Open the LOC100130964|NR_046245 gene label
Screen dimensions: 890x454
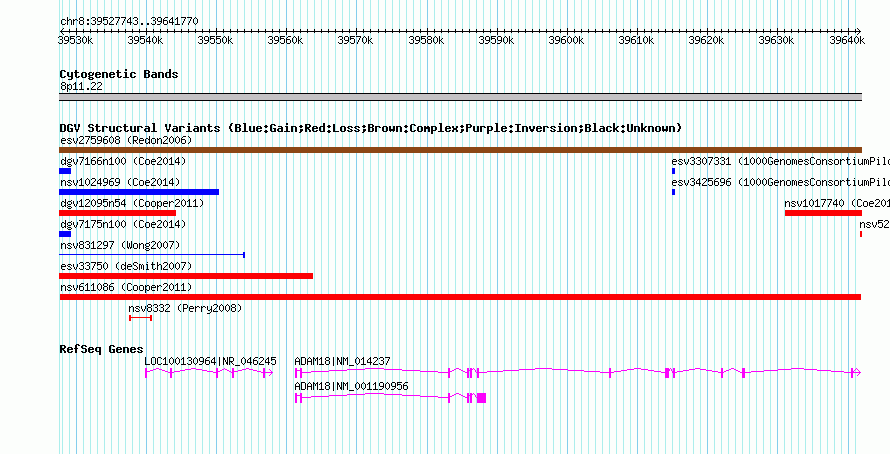click(x=211, y=361)
